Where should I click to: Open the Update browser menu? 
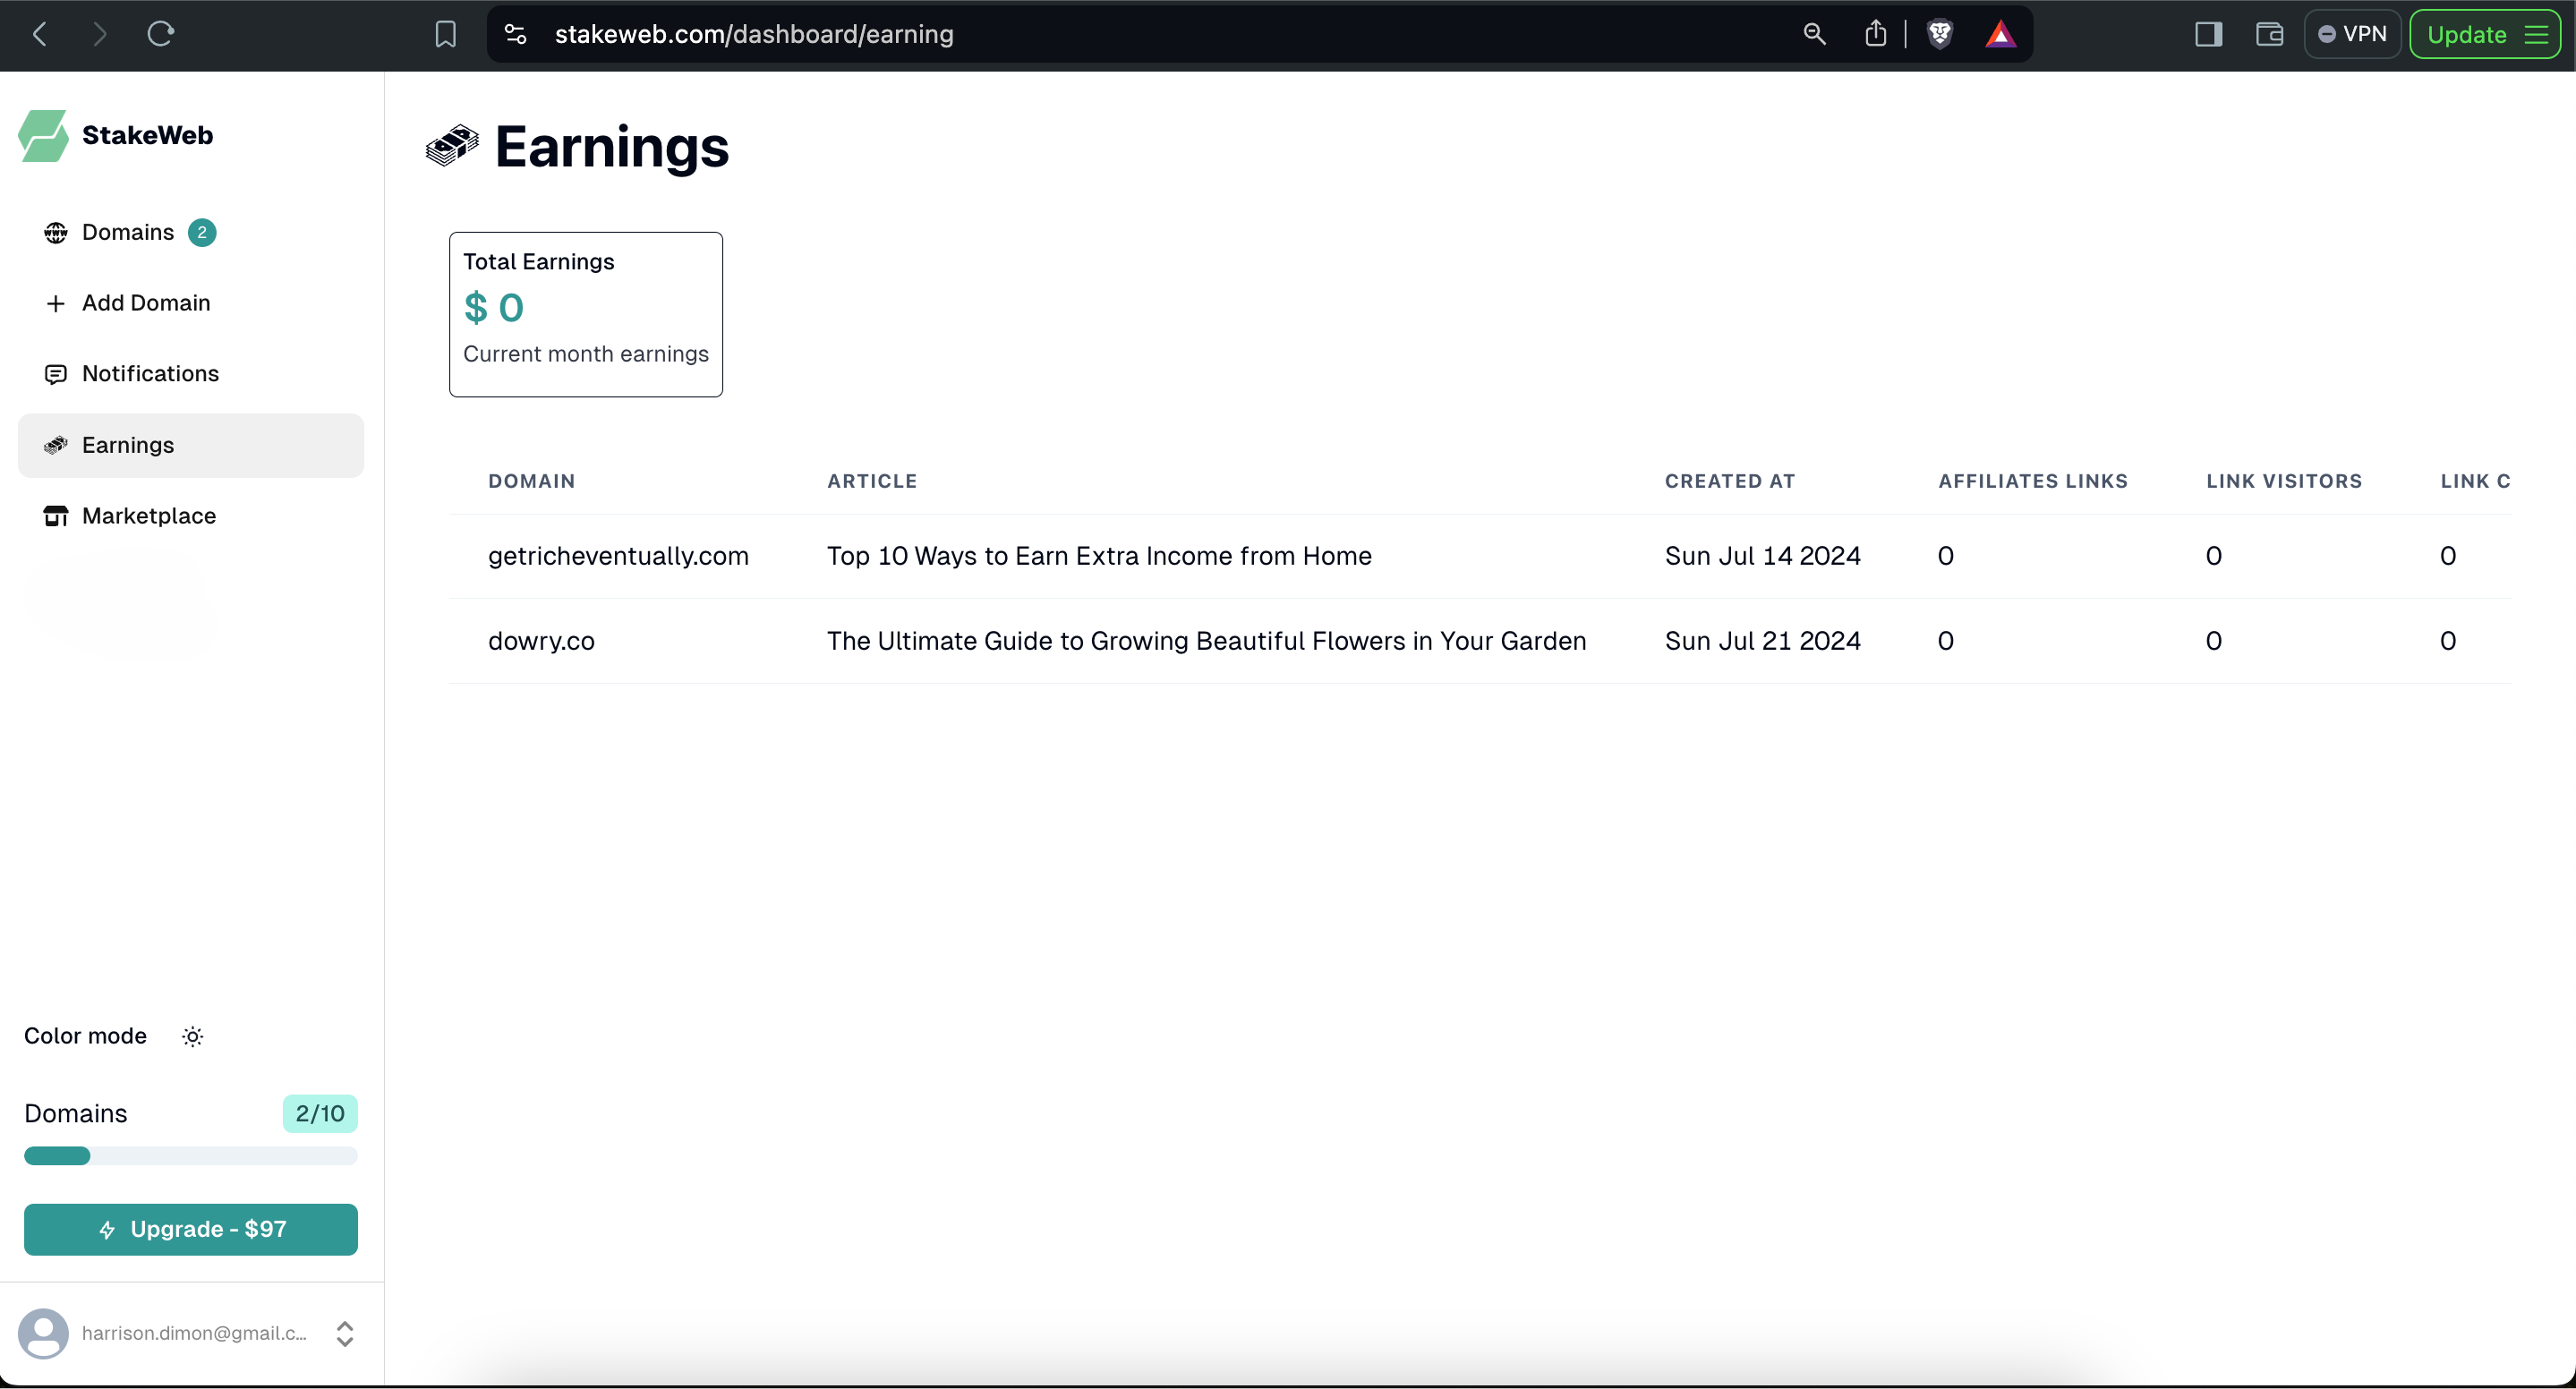(x=2485, y=35)
